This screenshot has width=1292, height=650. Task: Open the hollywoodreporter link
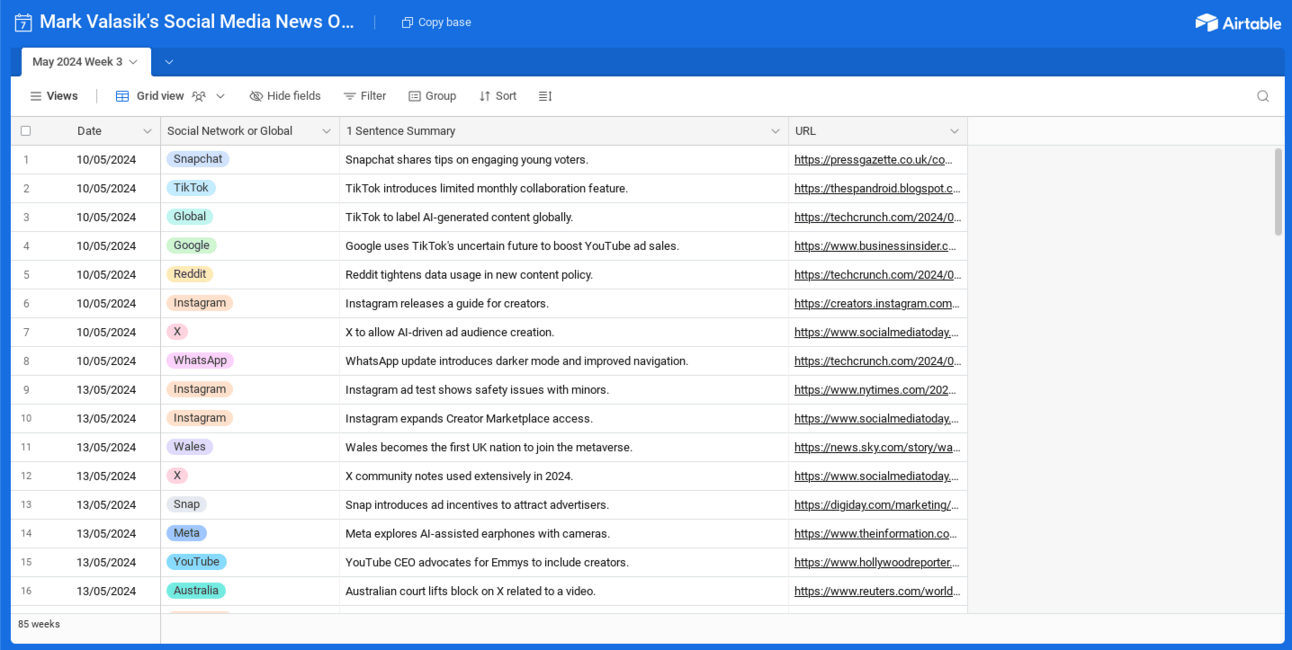pyautogui.click(x=877, y=562)
